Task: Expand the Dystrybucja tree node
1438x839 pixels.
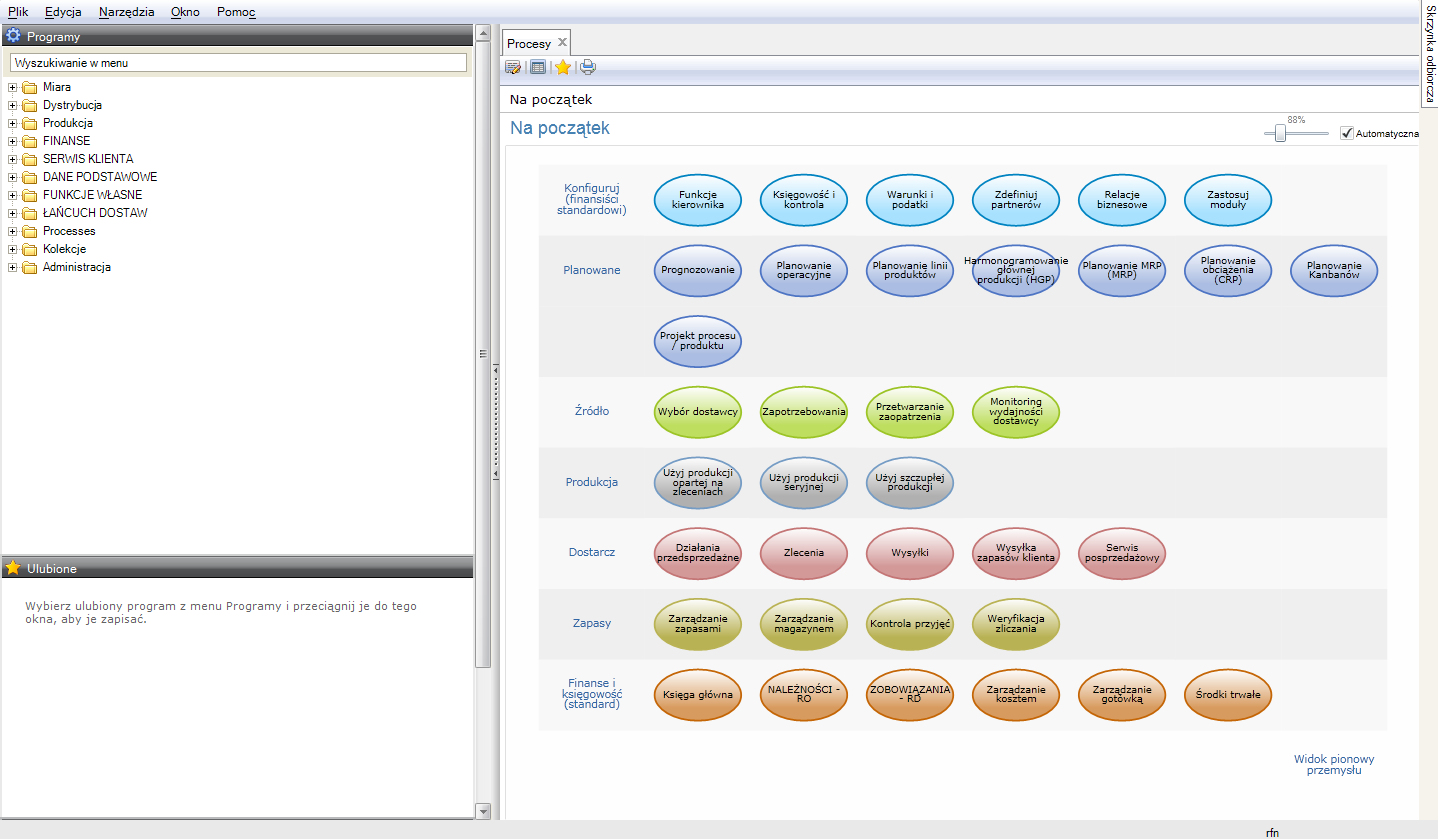Action: click(13, 105)
